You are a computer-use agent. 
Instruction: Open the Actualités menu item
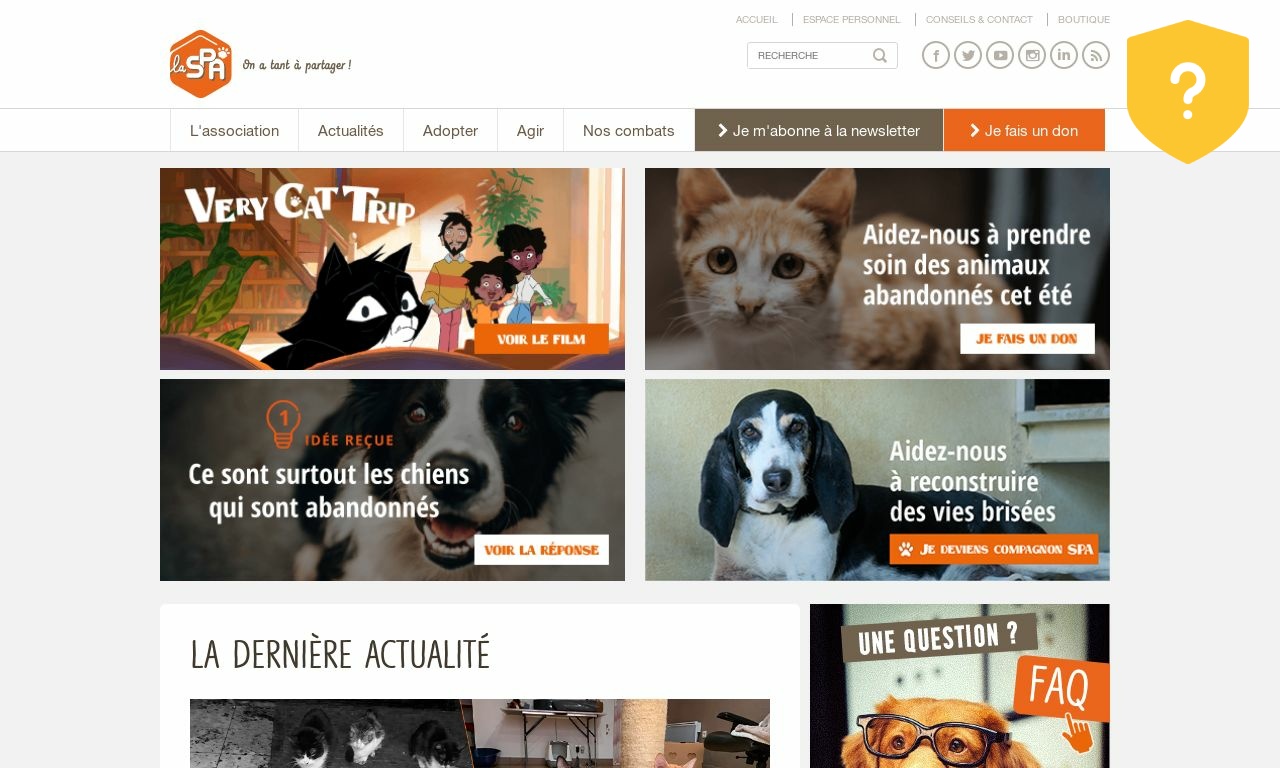point(351,130)
